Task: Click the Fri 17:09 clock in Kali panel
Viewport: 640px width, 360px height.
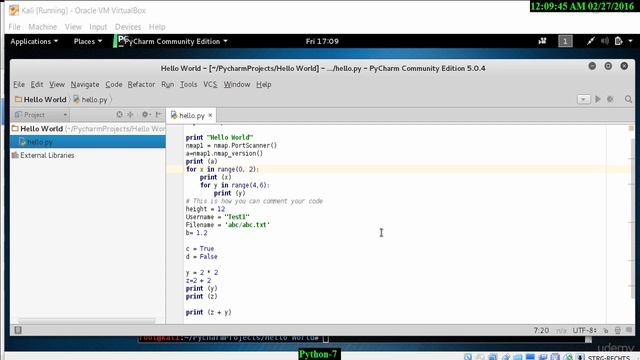Action: (322, 41)
